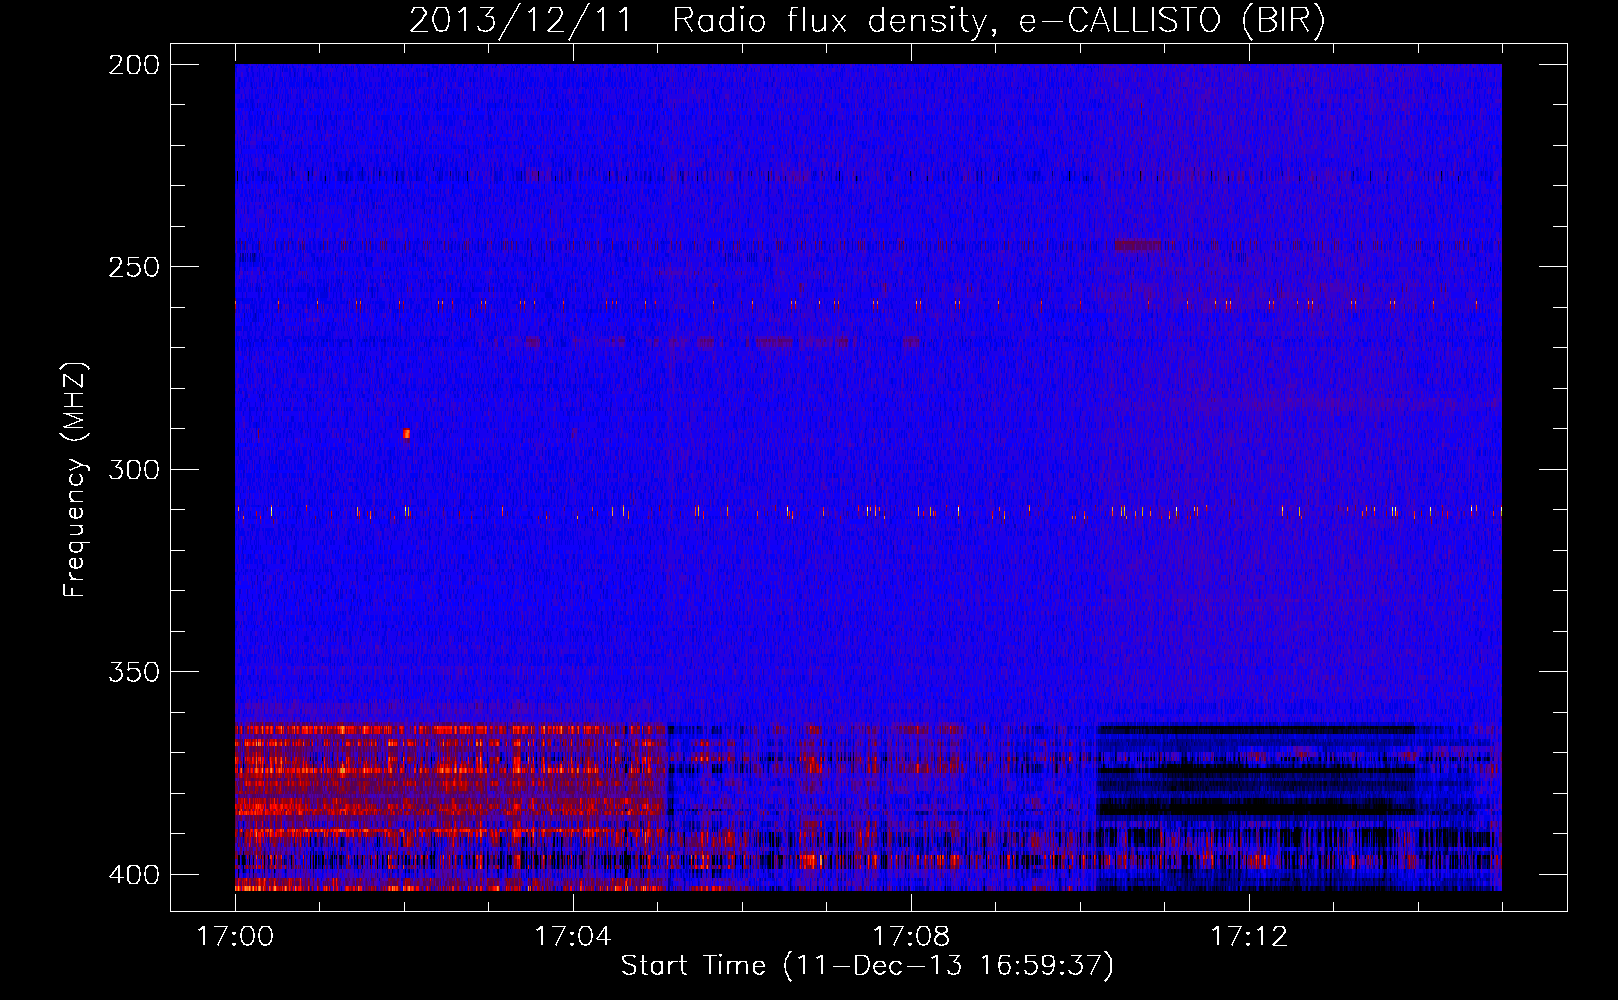Click the 250 frequency tick label
Image resolution: width=1618 pixels, height=1000 pixels.
[x=134, y=267]
